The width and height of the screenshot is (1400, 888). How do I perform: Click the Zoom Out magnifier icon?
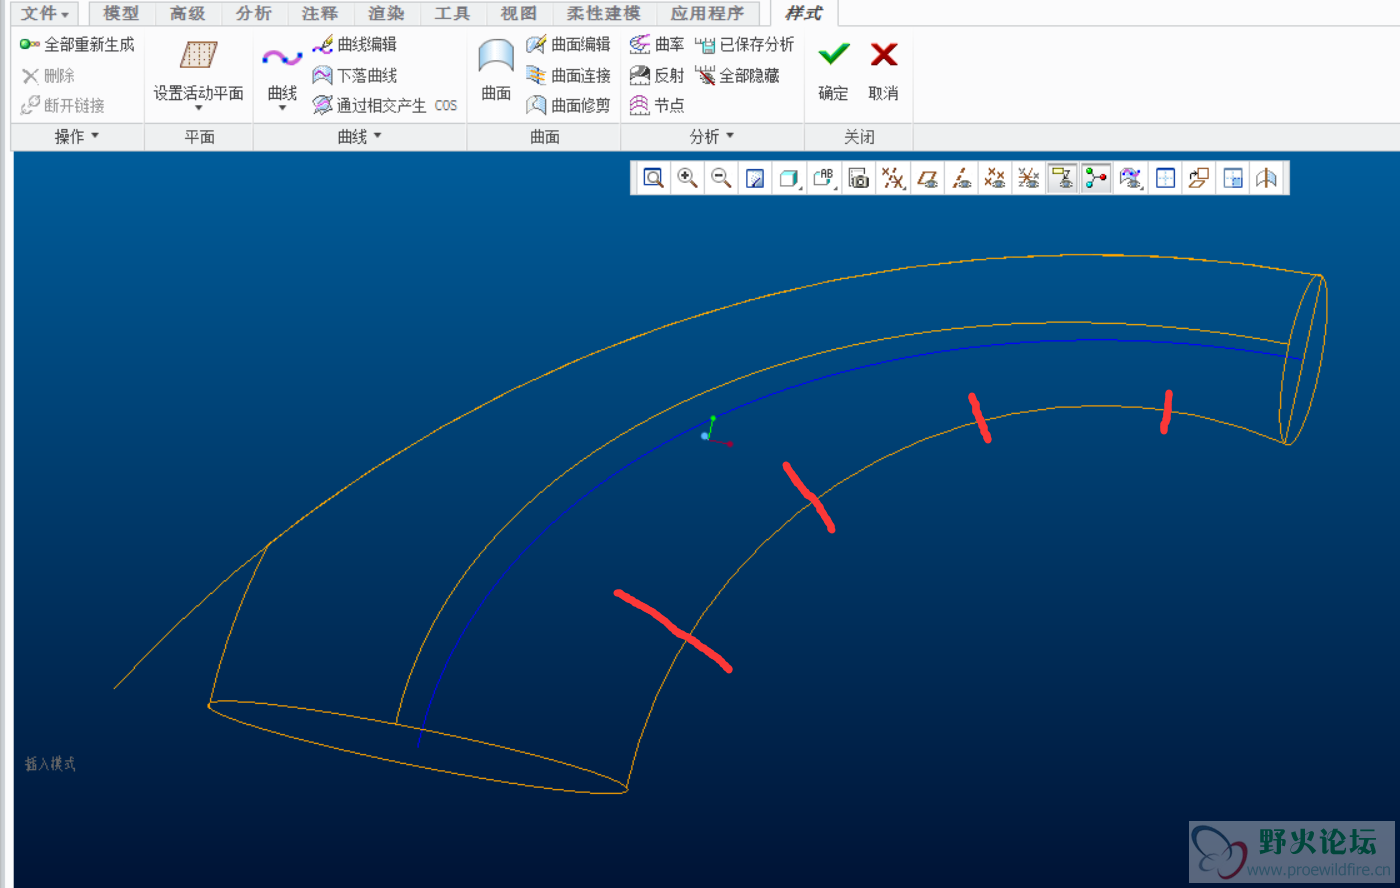click(721, 178)
